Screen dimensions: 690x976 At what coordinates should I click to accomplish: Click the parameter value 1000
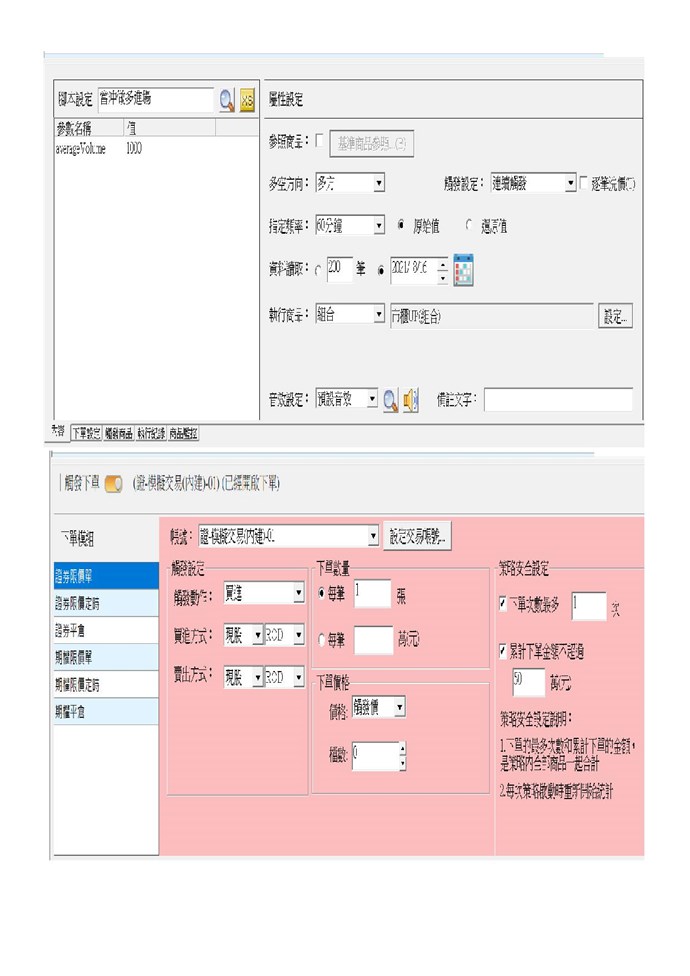point(134,149)
